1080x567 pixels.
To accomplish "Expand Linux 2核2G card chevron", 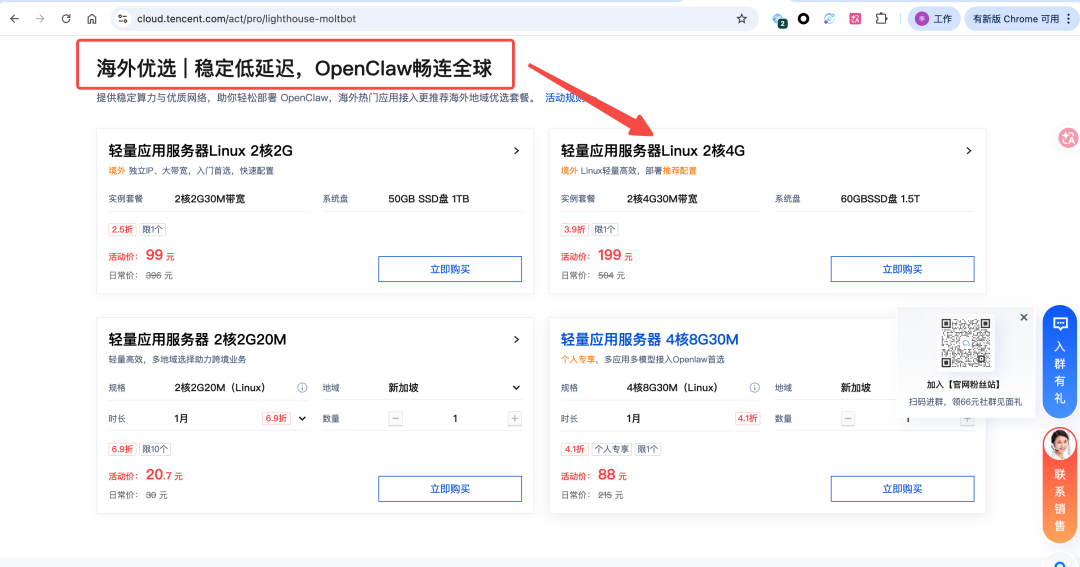I will point(517,151).
